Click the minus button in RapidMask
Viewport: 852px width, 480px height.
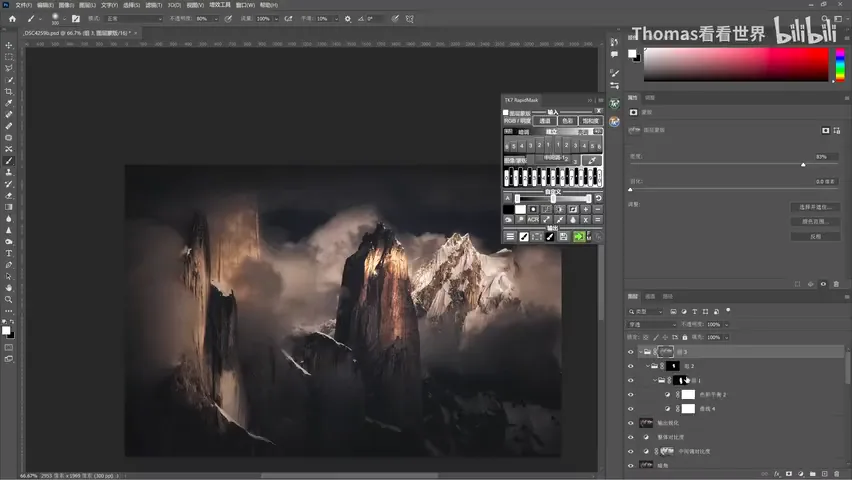(598, 209)
